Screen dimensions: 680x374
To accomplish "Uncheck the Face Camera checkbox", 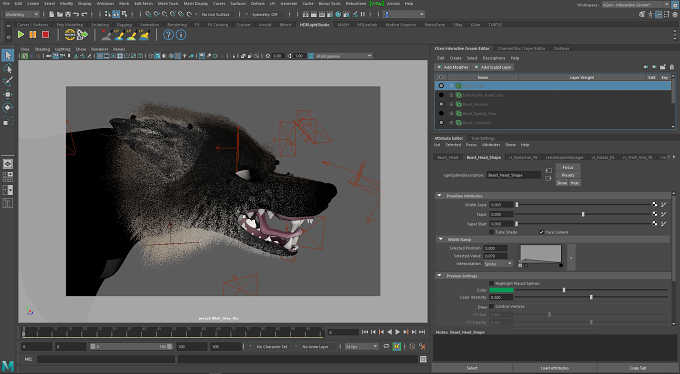I will coord(541,232).
